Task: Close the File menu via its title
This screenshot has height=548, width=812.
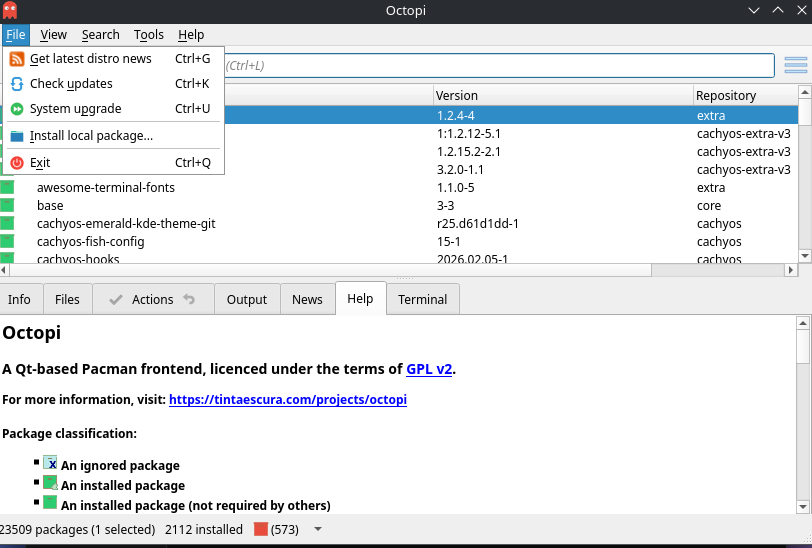Action: click(x=16, y=35)
